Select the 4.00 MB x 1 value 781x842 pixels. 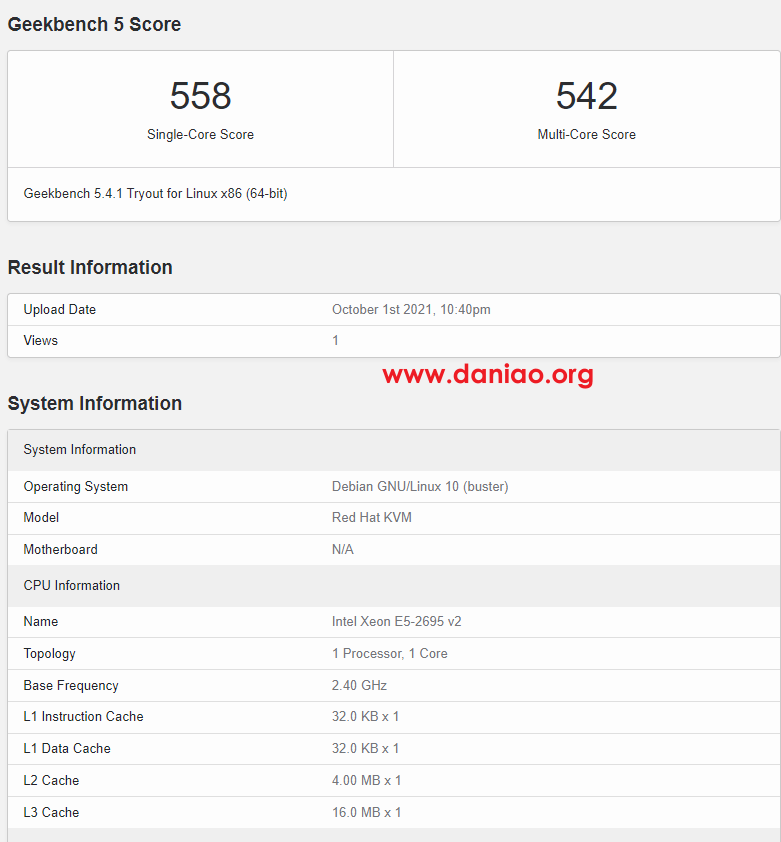(366, 781)
